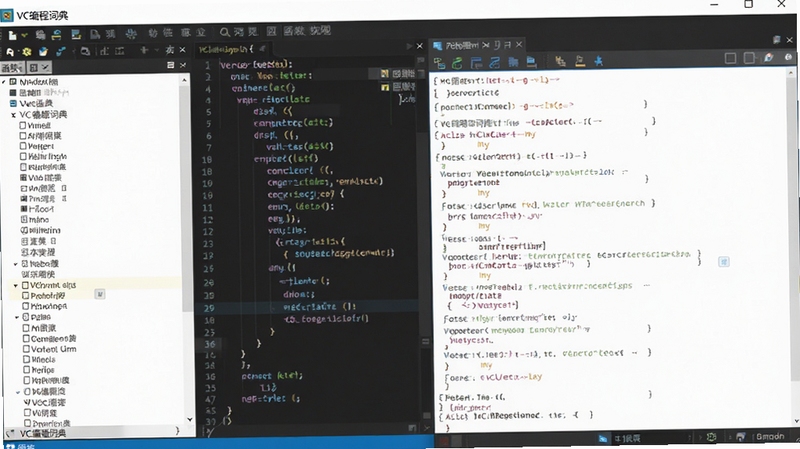Screen dimensions: 800x449
Task: Click the run arrow beside editor close button
Action: (x=409, y=46)
